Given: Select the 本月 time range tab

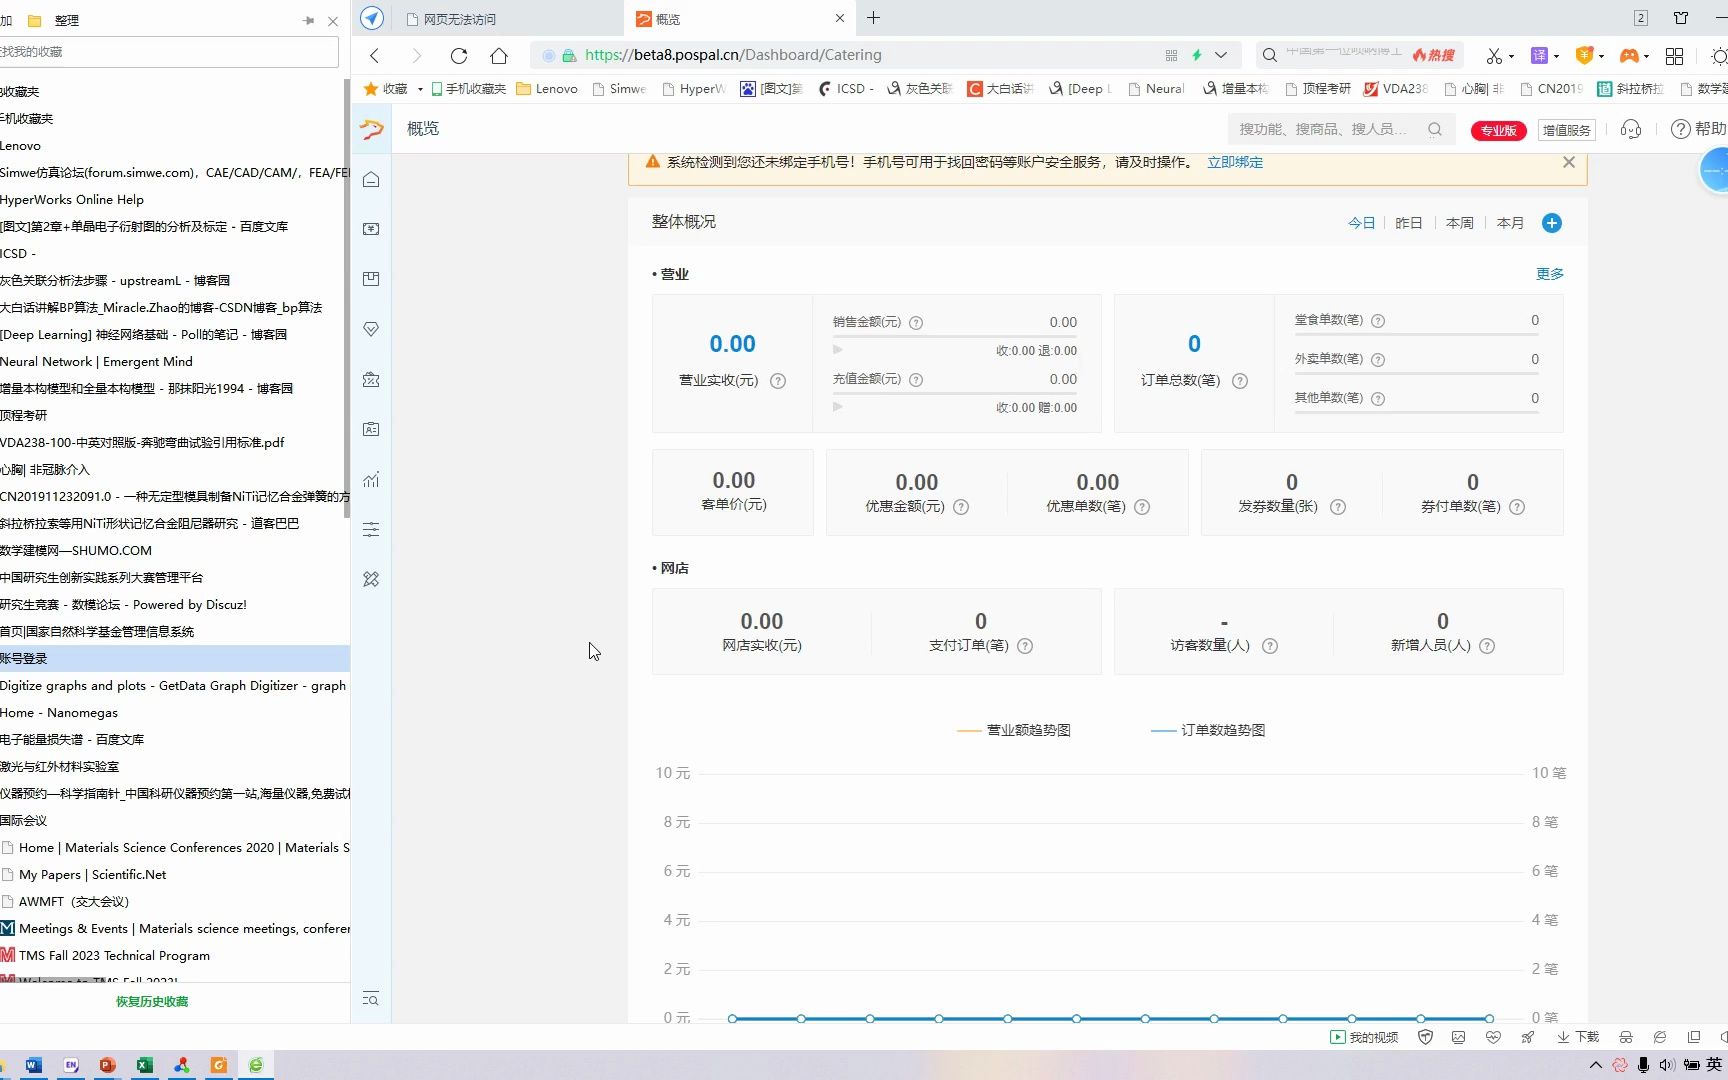Looking at the screenshot, I should coord(1510,223).
